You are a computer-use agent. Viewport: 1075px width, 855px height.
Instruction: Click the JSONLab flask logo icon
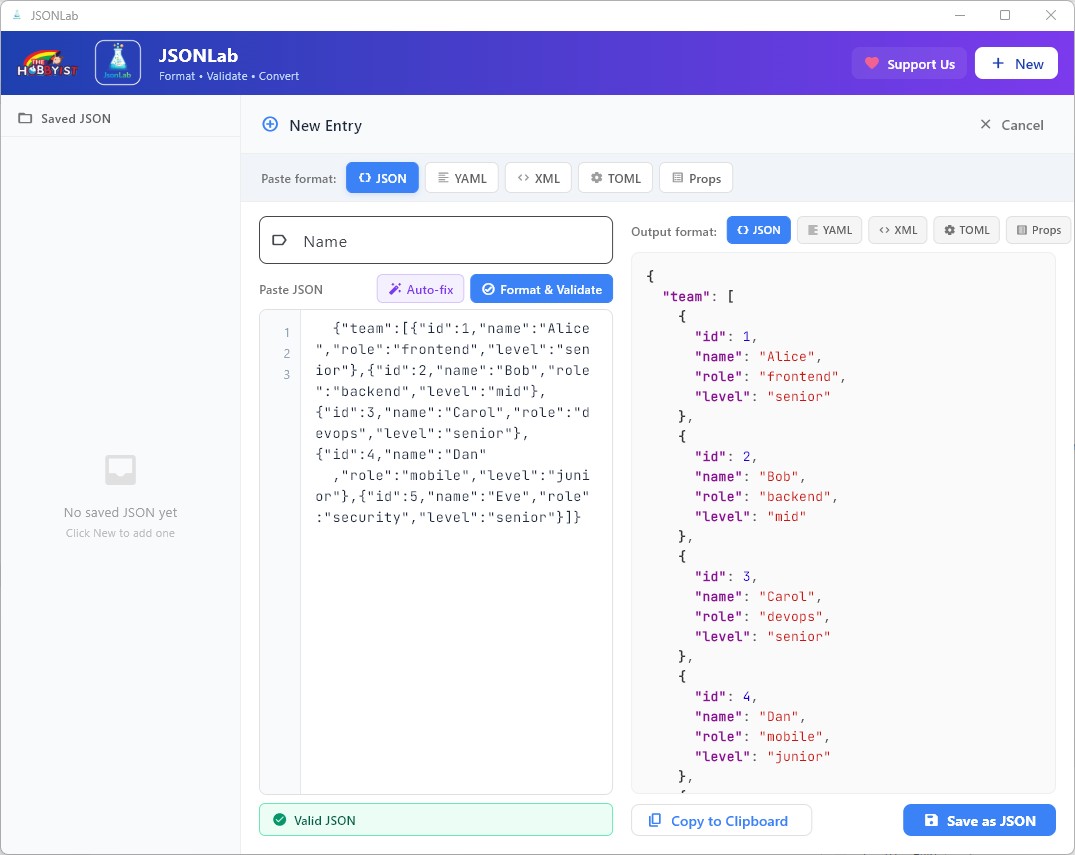[x=118, y=63]
